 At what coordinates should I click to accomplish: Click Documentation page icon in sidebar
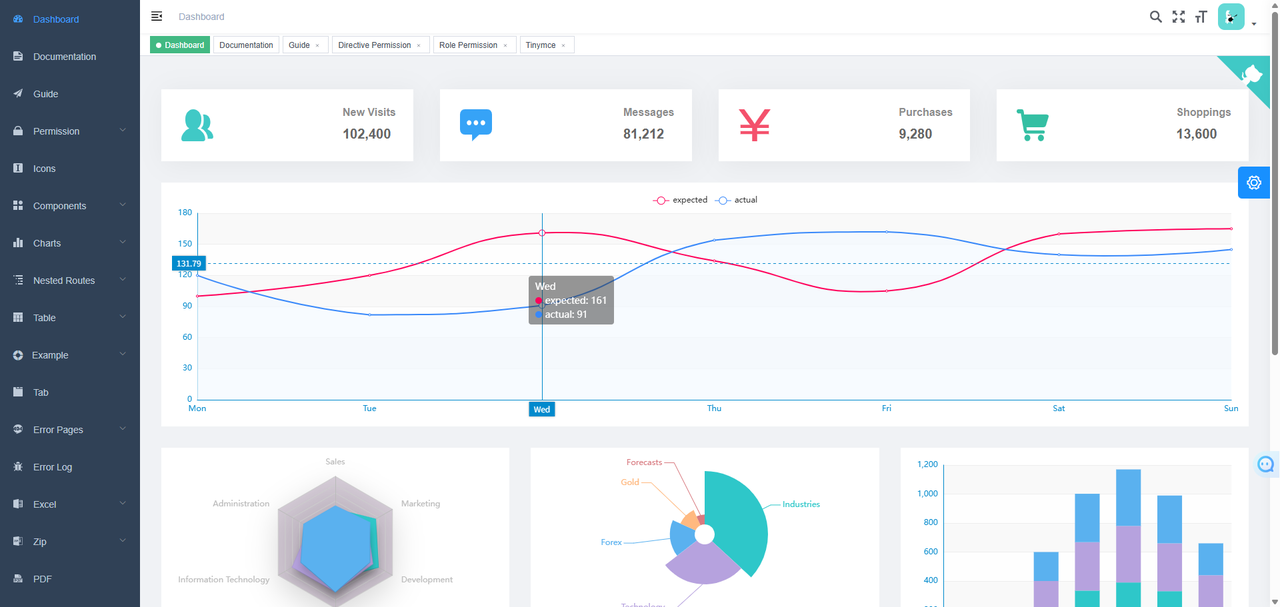pos(18,56)
